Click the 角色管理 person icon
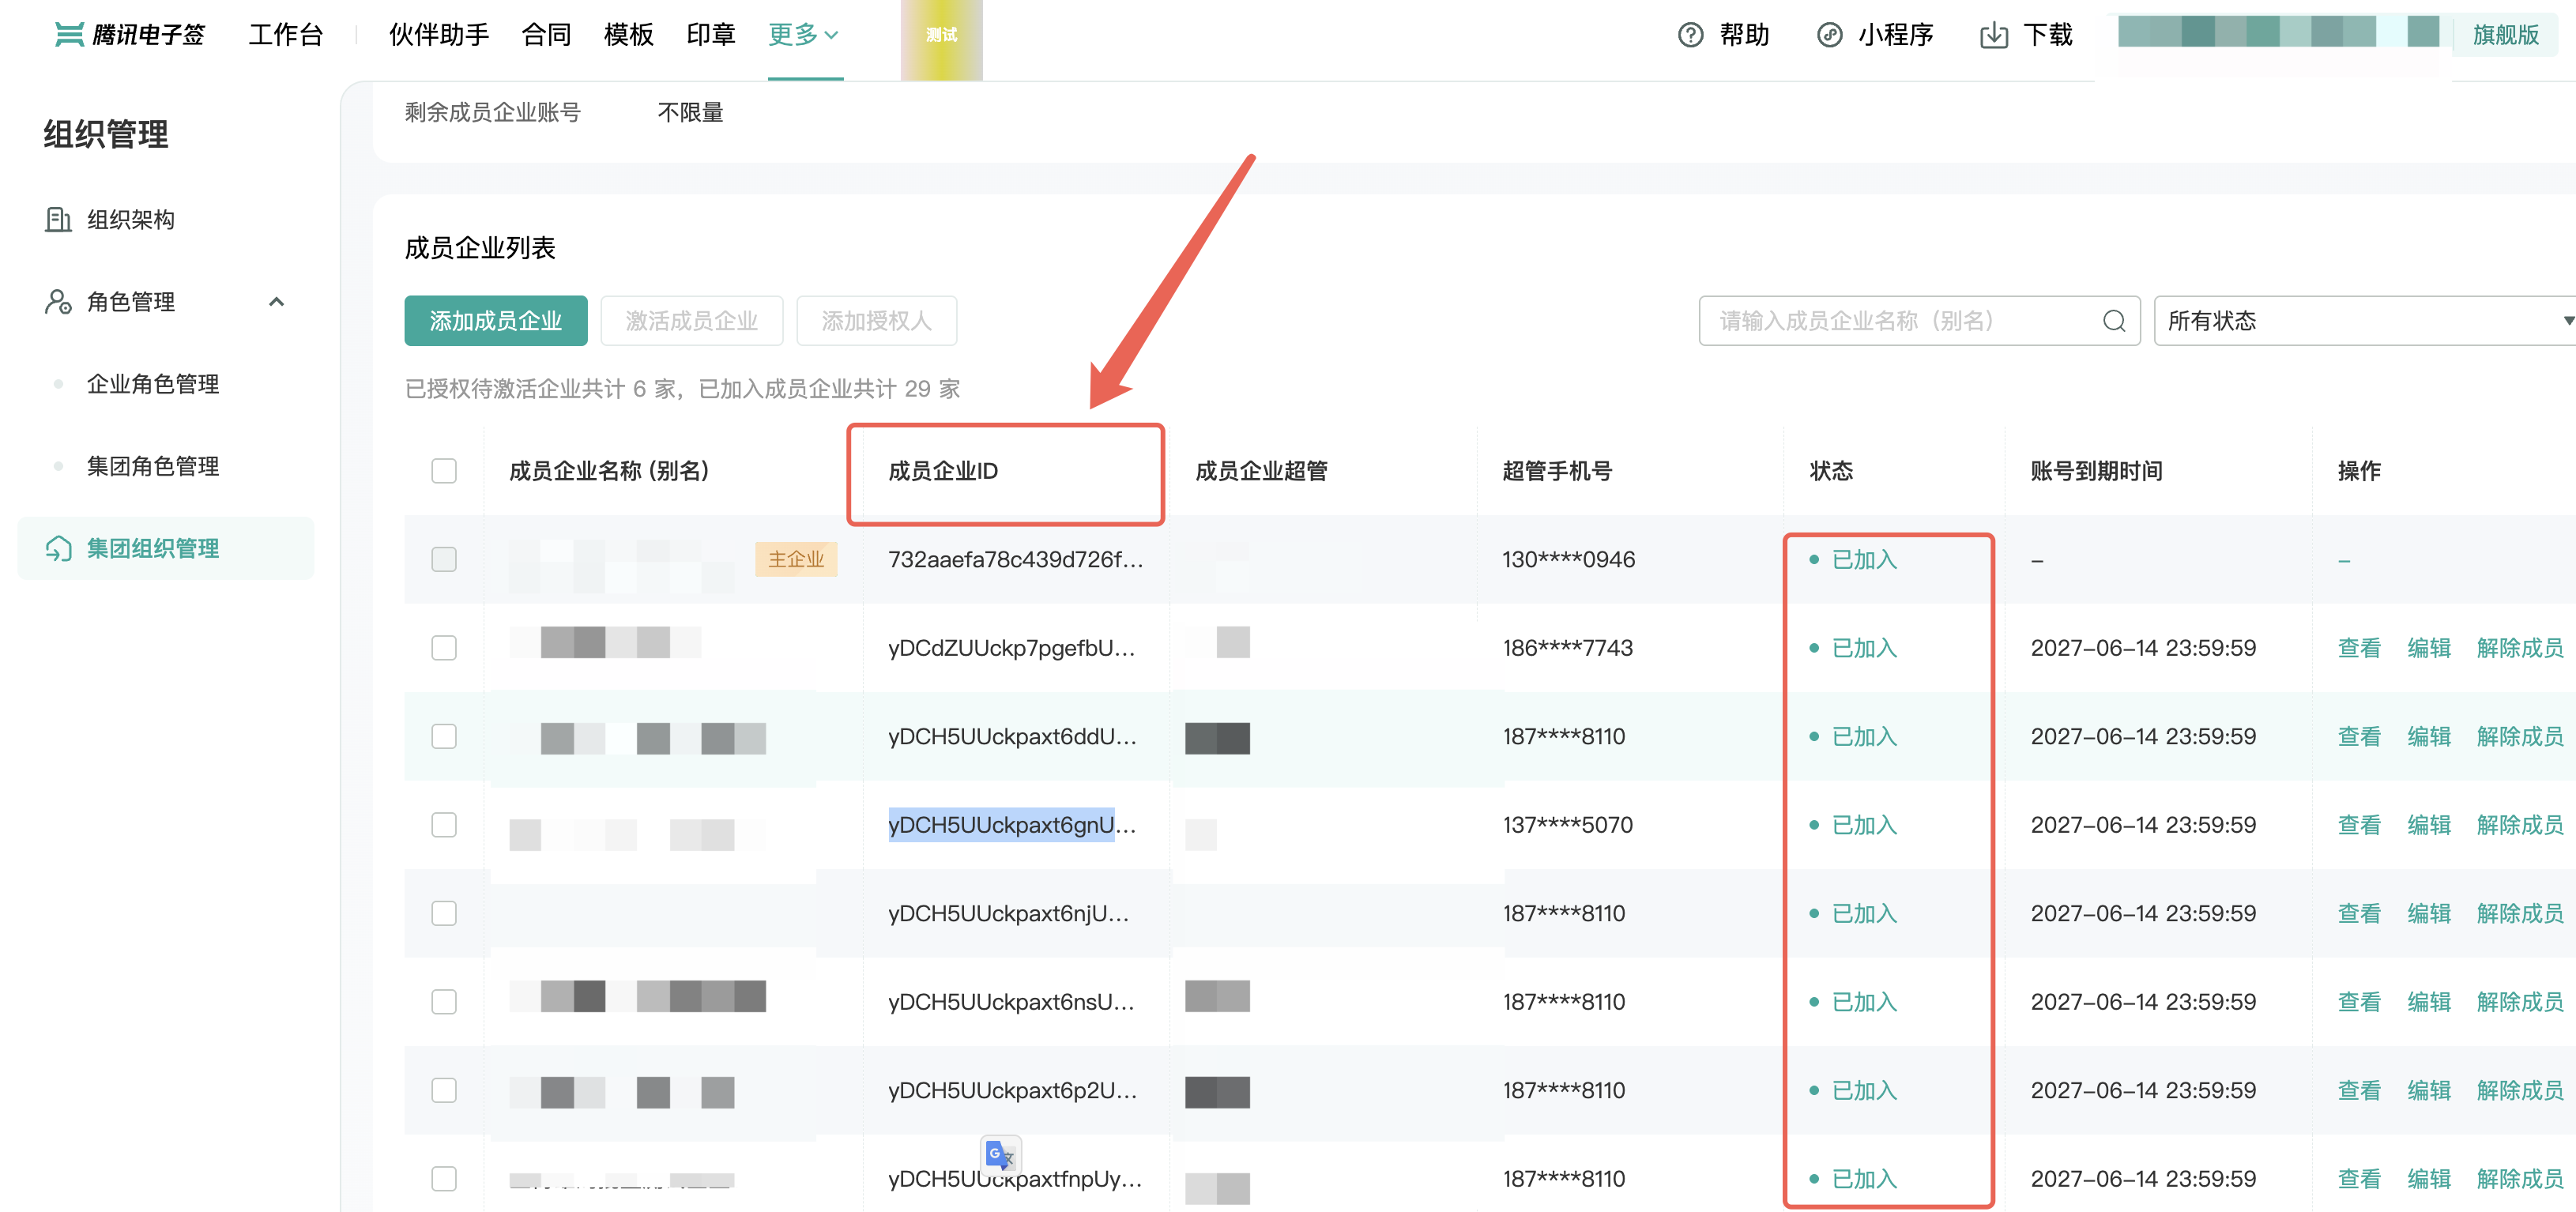This screenshot has width=2576, height=1212. (x=58, y=302)
